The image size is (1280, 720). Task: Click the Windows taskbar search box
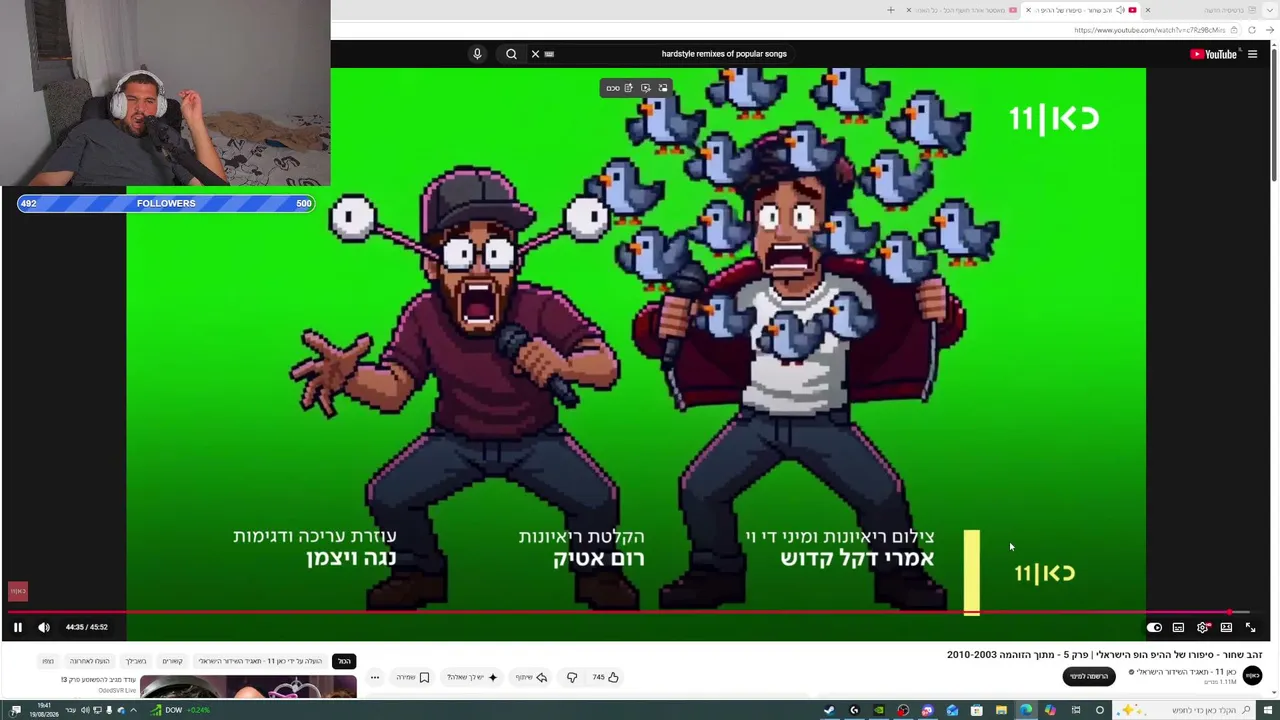pyautogui.click(x=1186, y=710)
